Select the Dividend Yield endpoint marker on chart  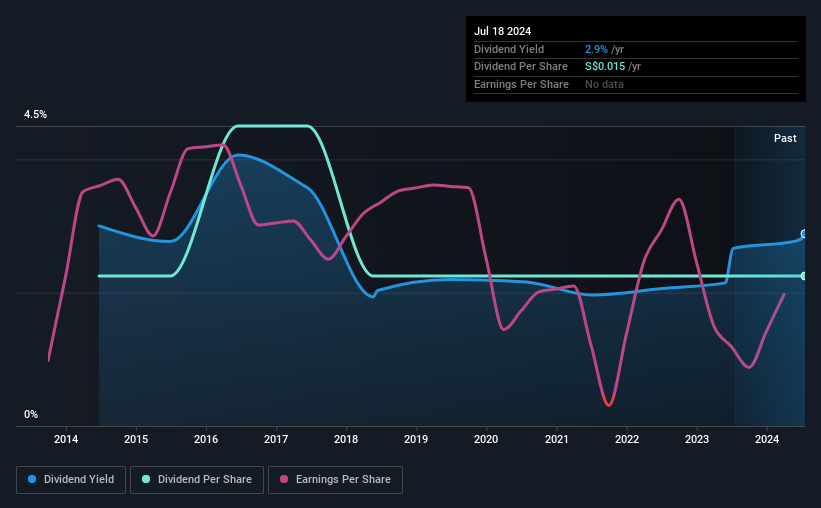coord(804,234)
